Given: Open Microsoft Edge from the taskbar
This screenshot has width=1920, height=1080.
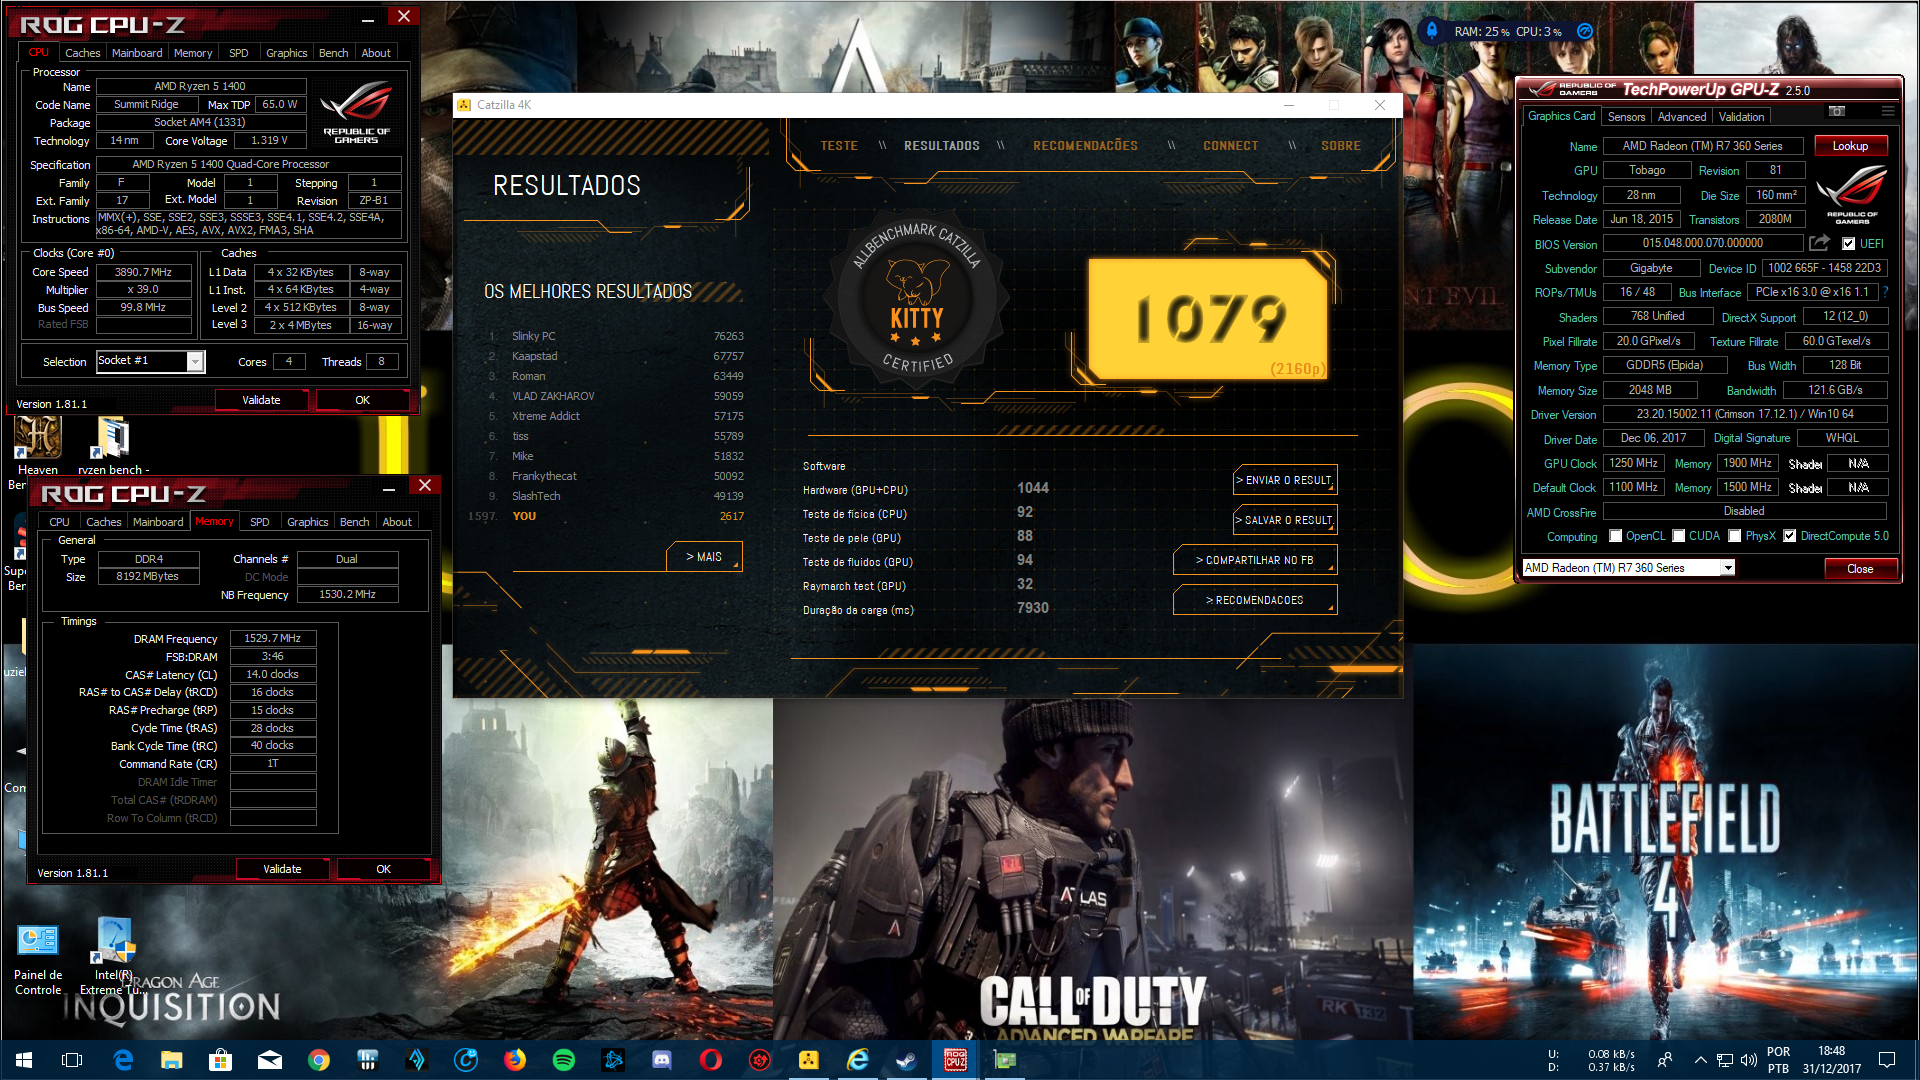Looking at the screenshot, I should coord(123,1060).
